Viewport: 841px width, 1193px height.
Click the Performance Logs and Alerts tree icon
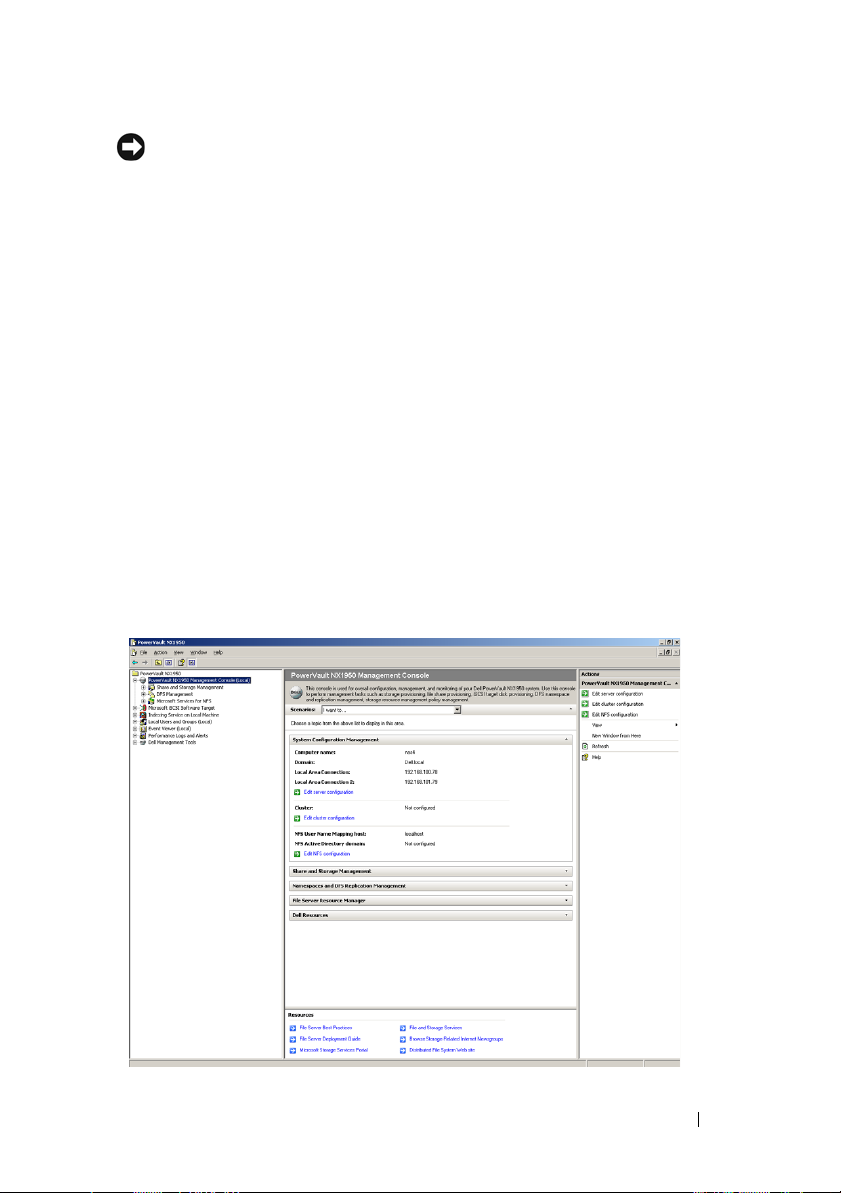(143, 735)
